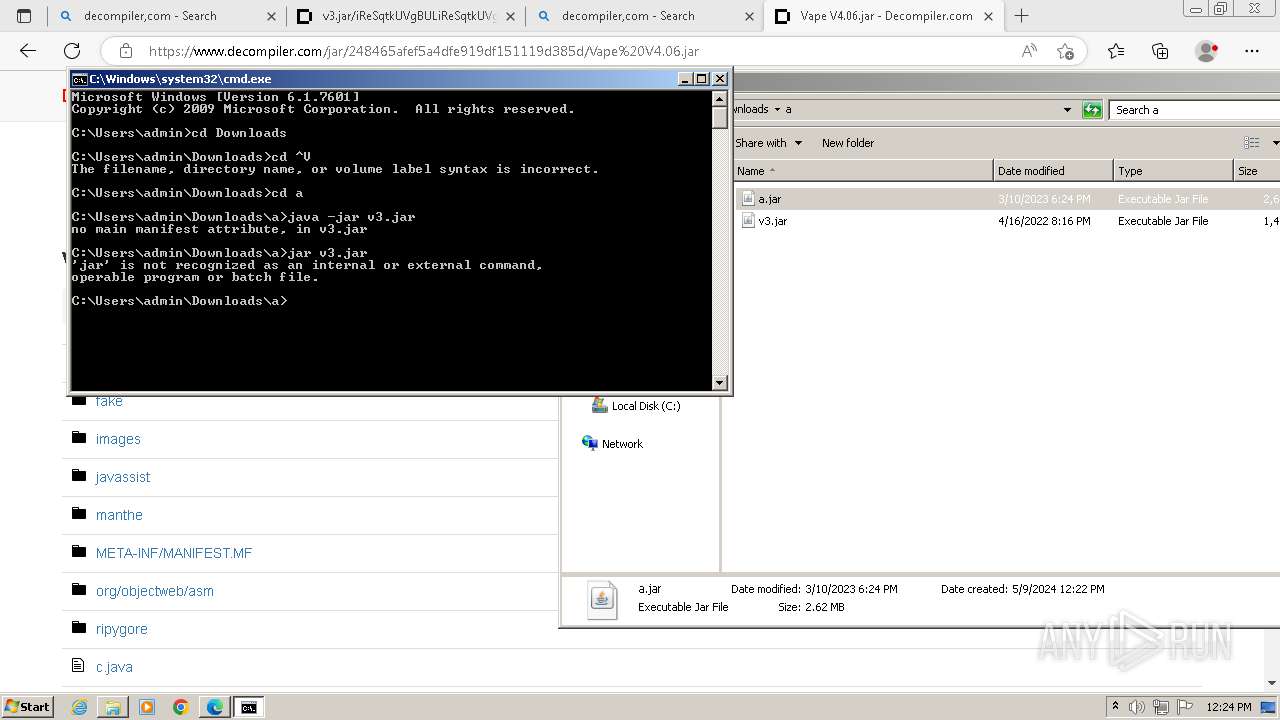Select Local Disk (C:) in navigation
1280x720 pixels.
(x=636, y=406)
